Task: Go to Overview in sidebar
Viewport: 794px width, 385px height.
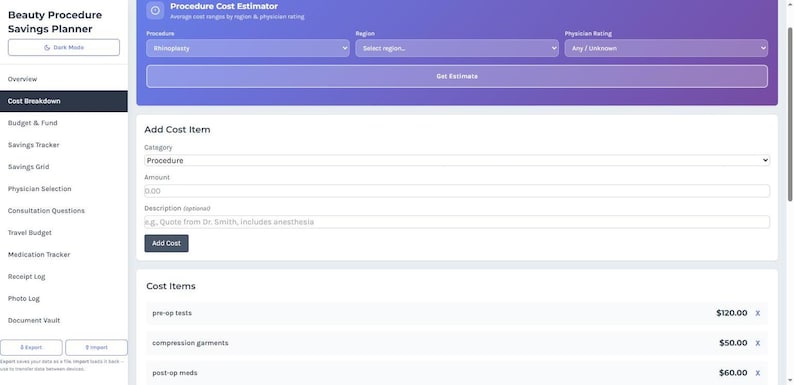Action: 64,79
